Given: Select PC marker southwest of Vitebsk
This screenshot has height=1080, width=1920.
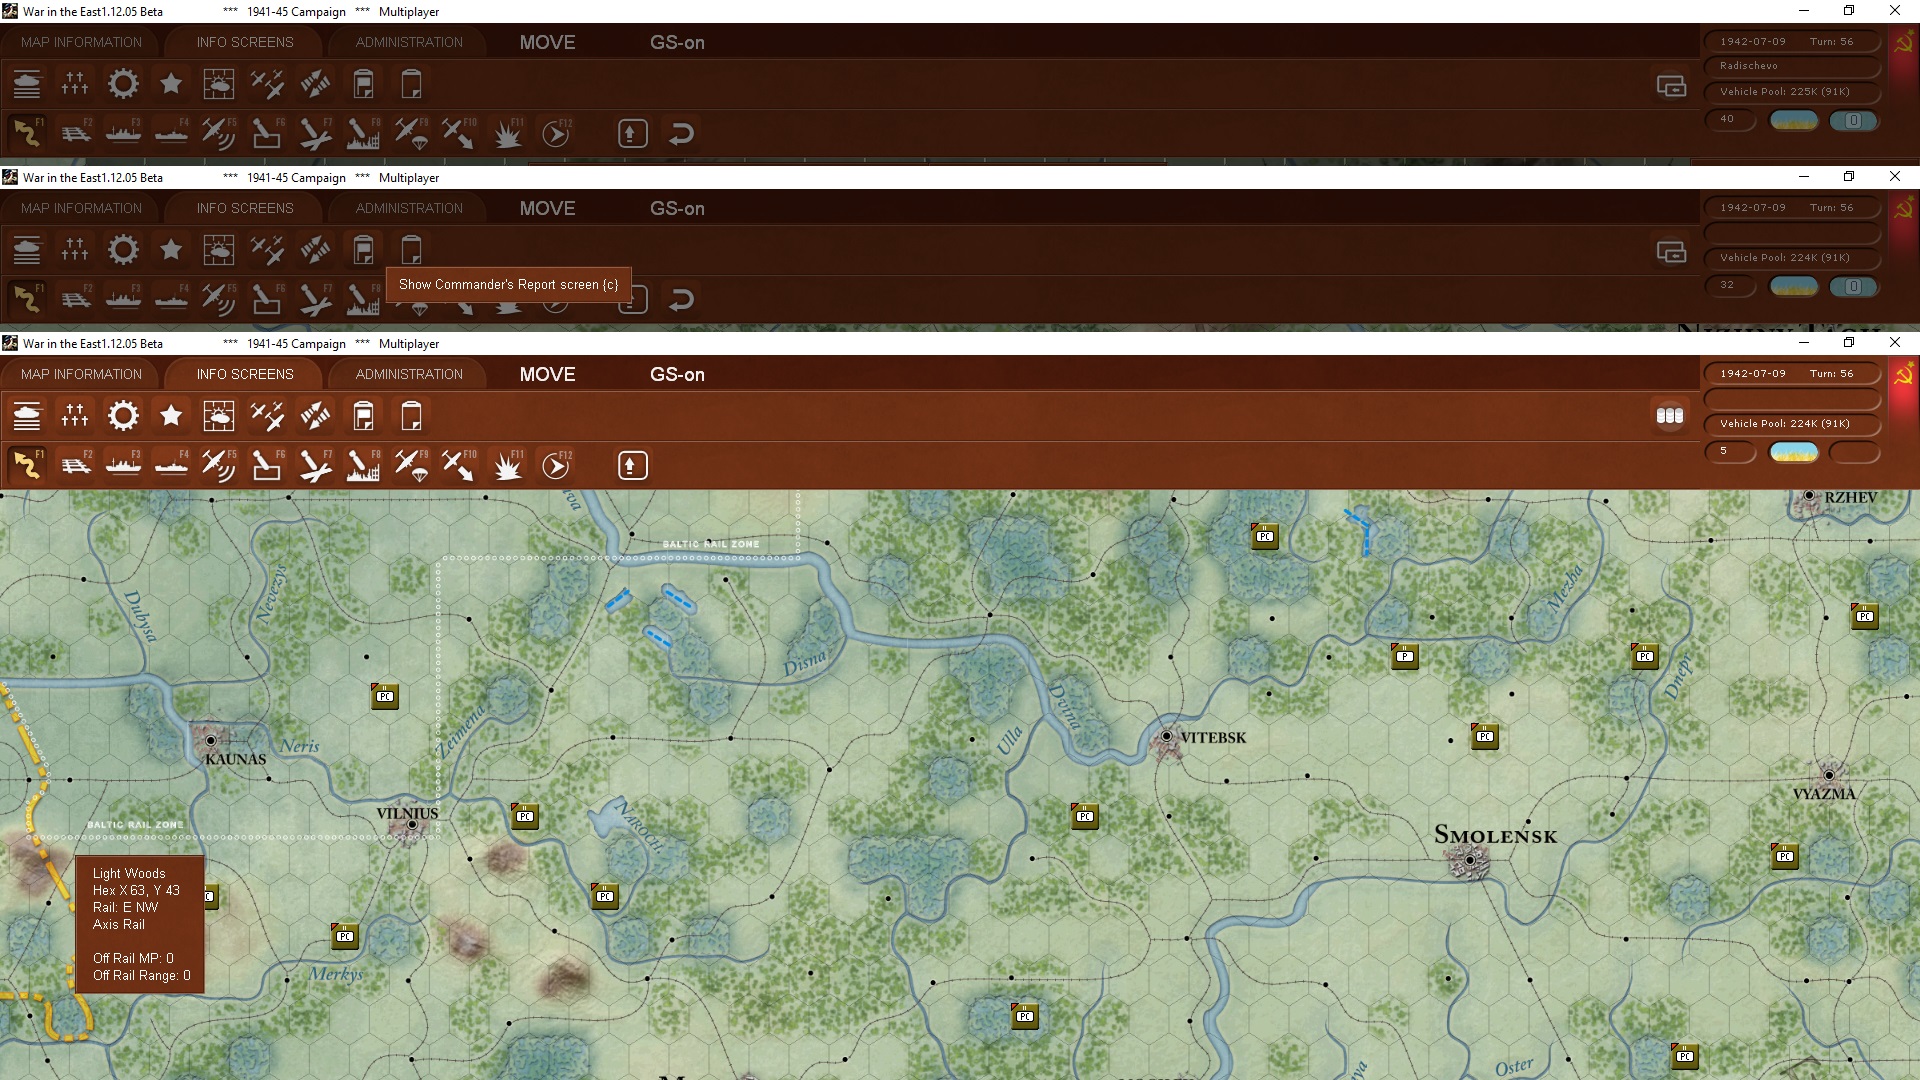Looking at the screenshot, I should 1085,816.
